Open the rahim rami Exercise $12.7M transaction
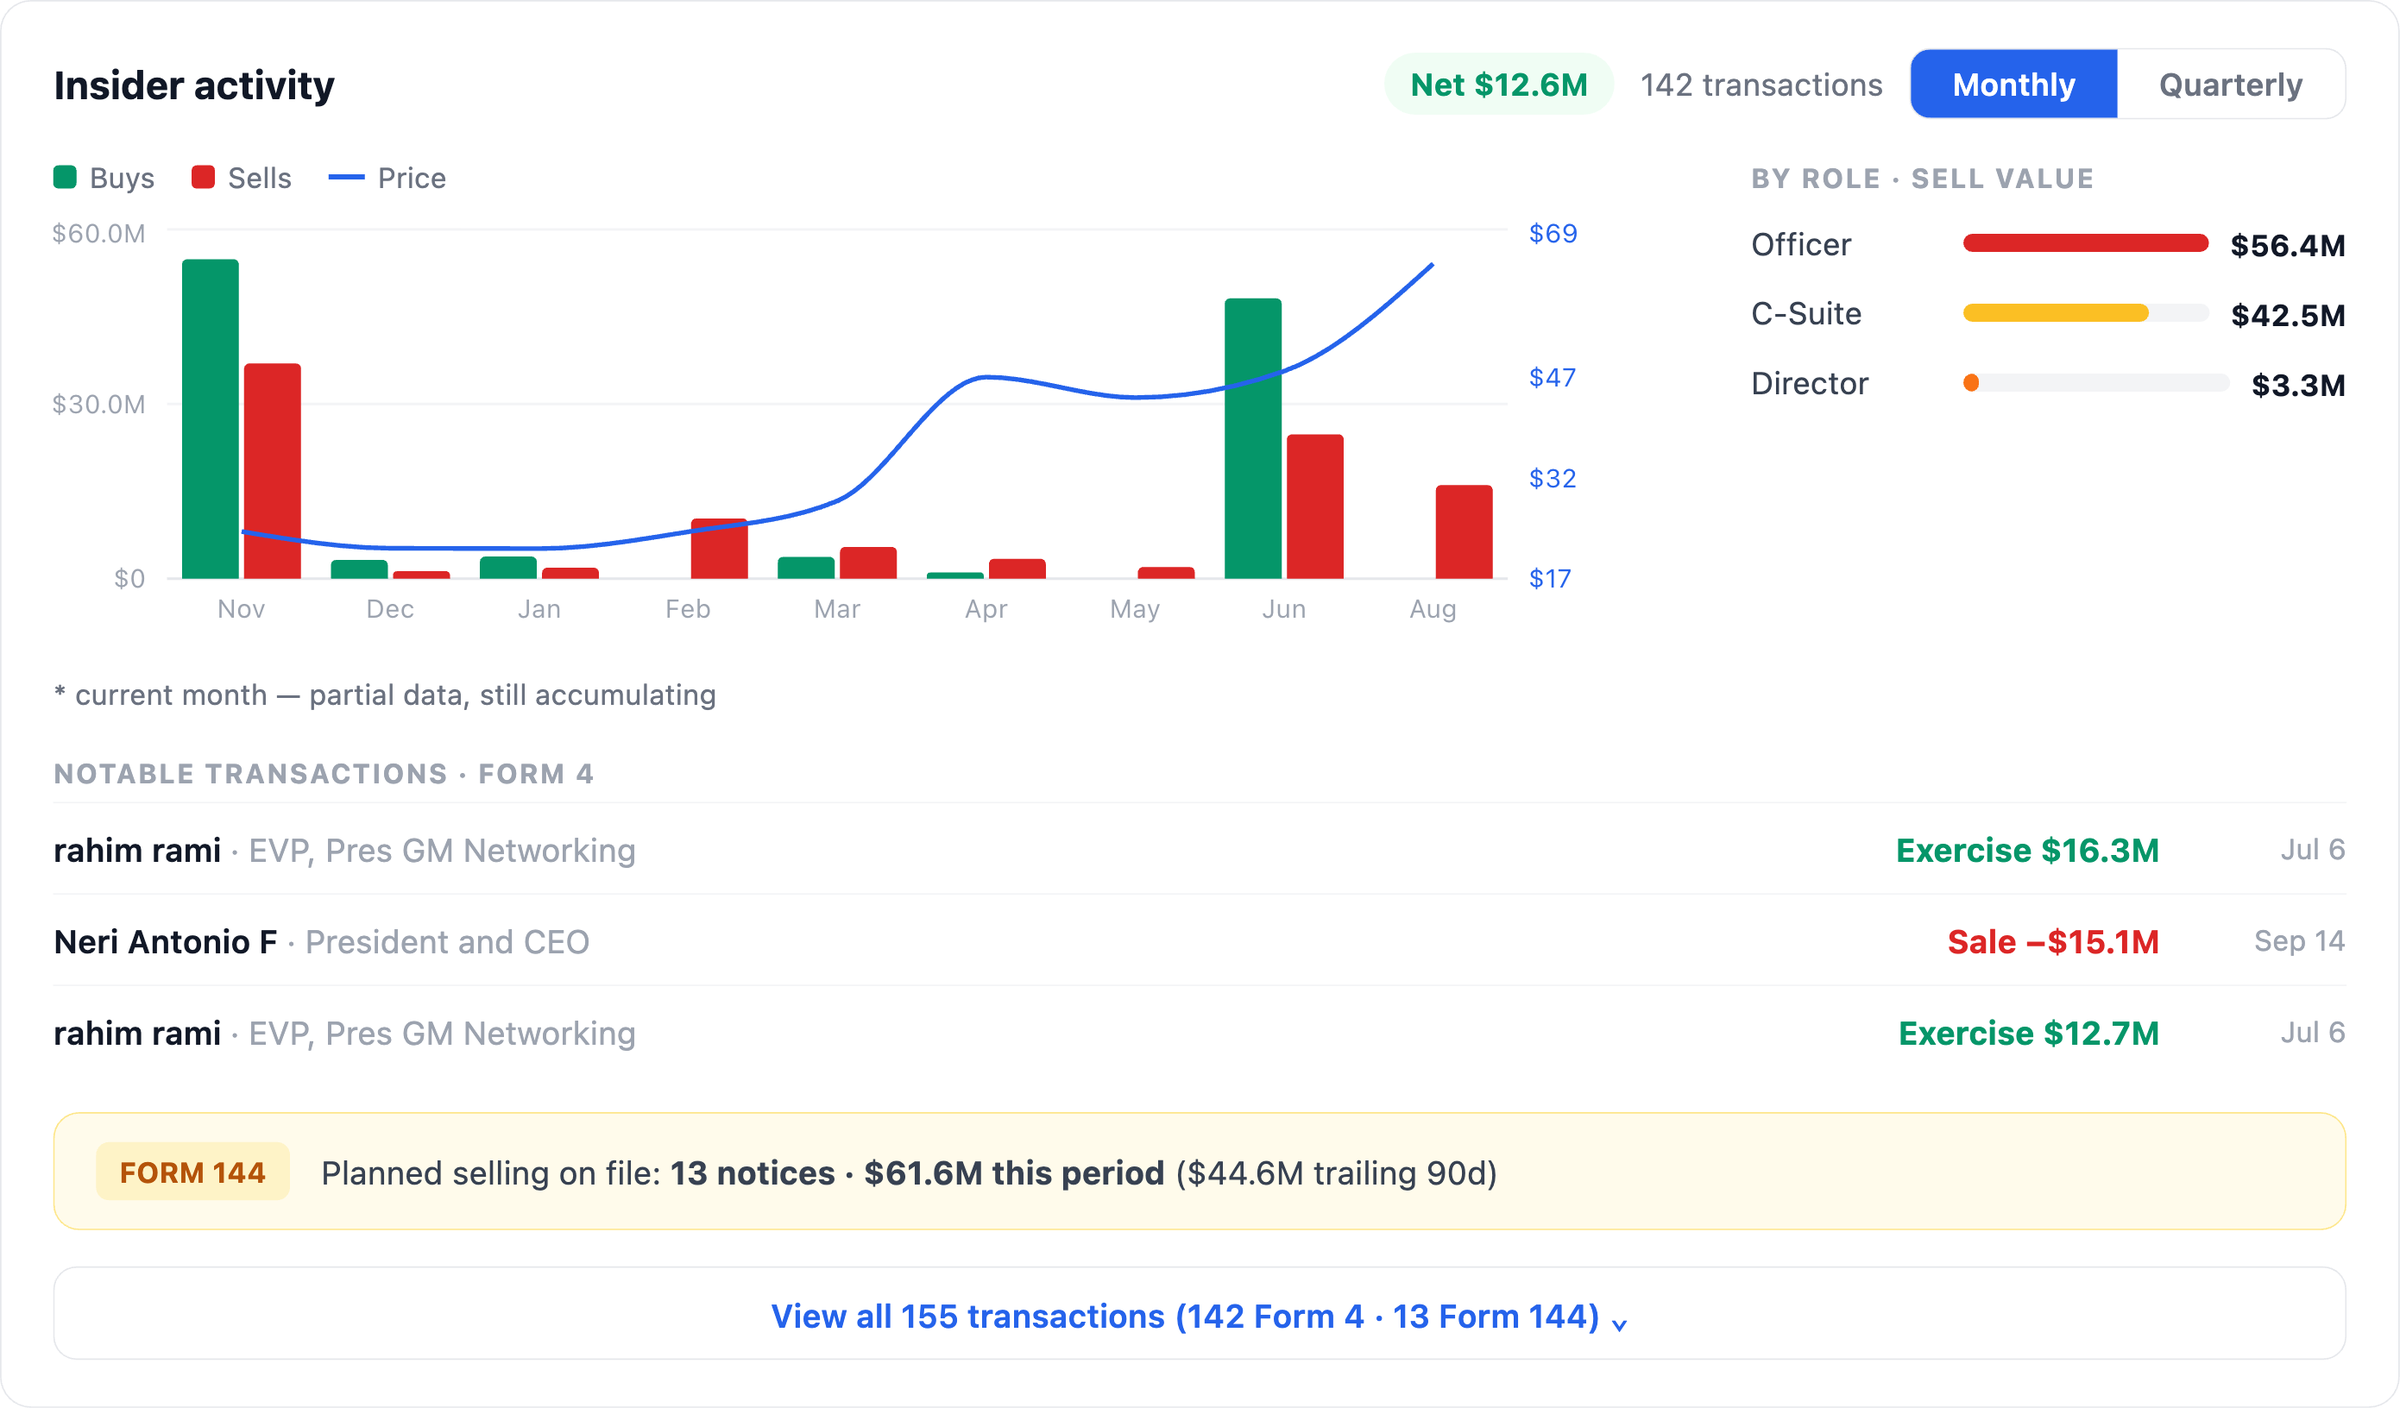 (1199, 1033)
